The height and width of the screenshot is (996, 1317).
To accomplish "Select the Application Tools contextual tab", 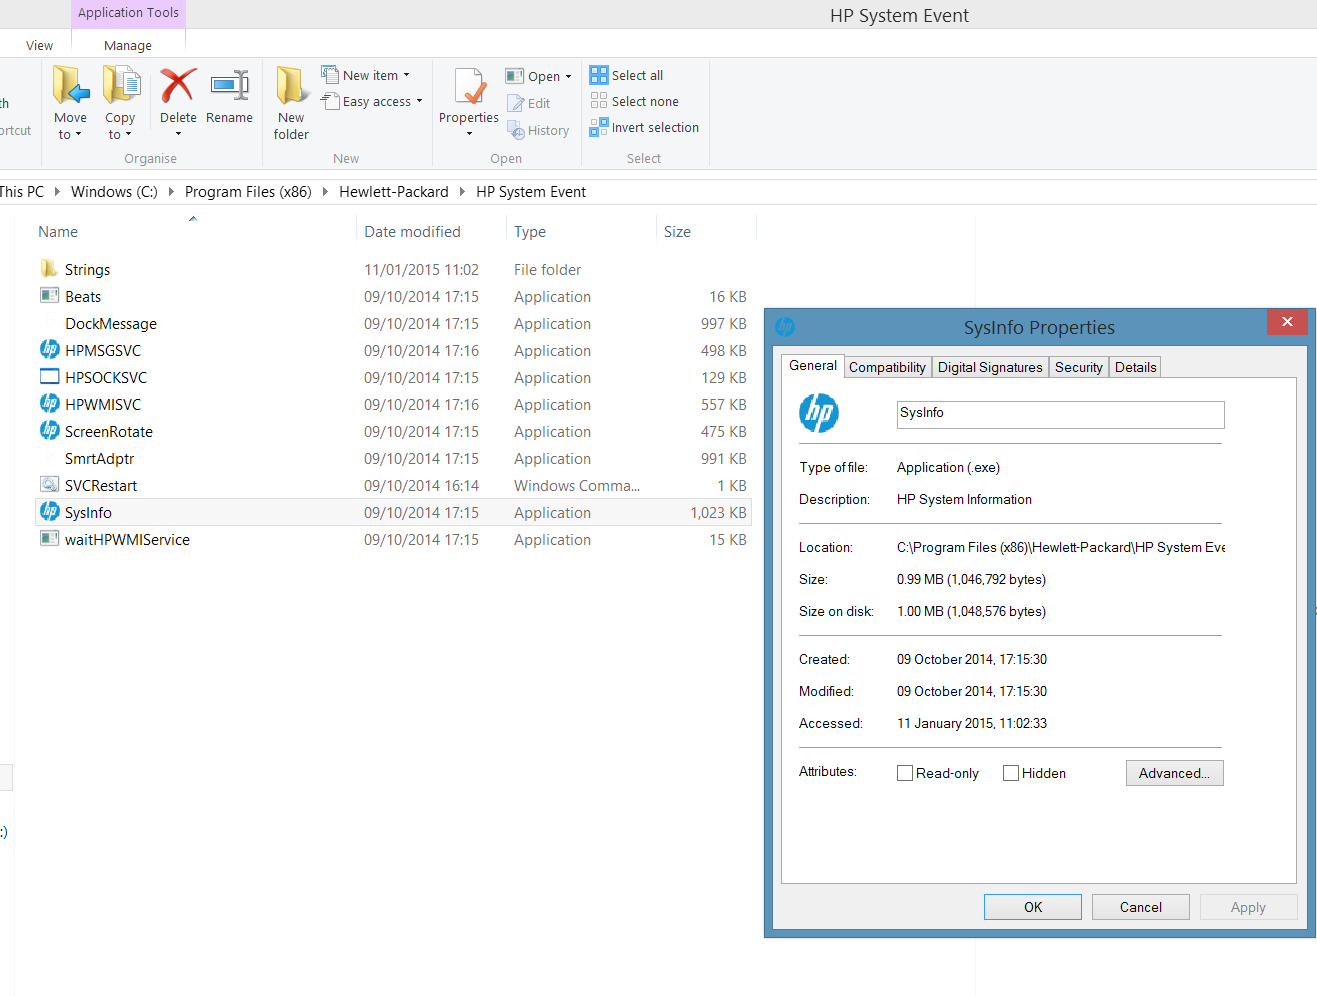I will (x=128, y=13).
